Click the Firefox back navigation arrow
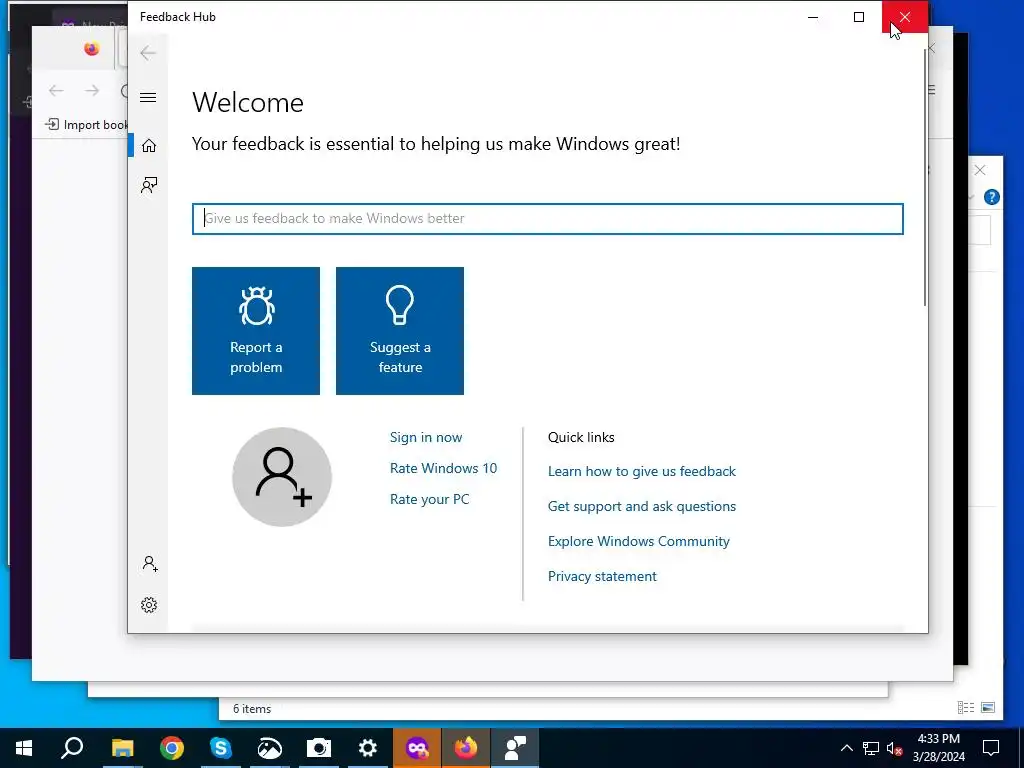 tap(56, 91)
